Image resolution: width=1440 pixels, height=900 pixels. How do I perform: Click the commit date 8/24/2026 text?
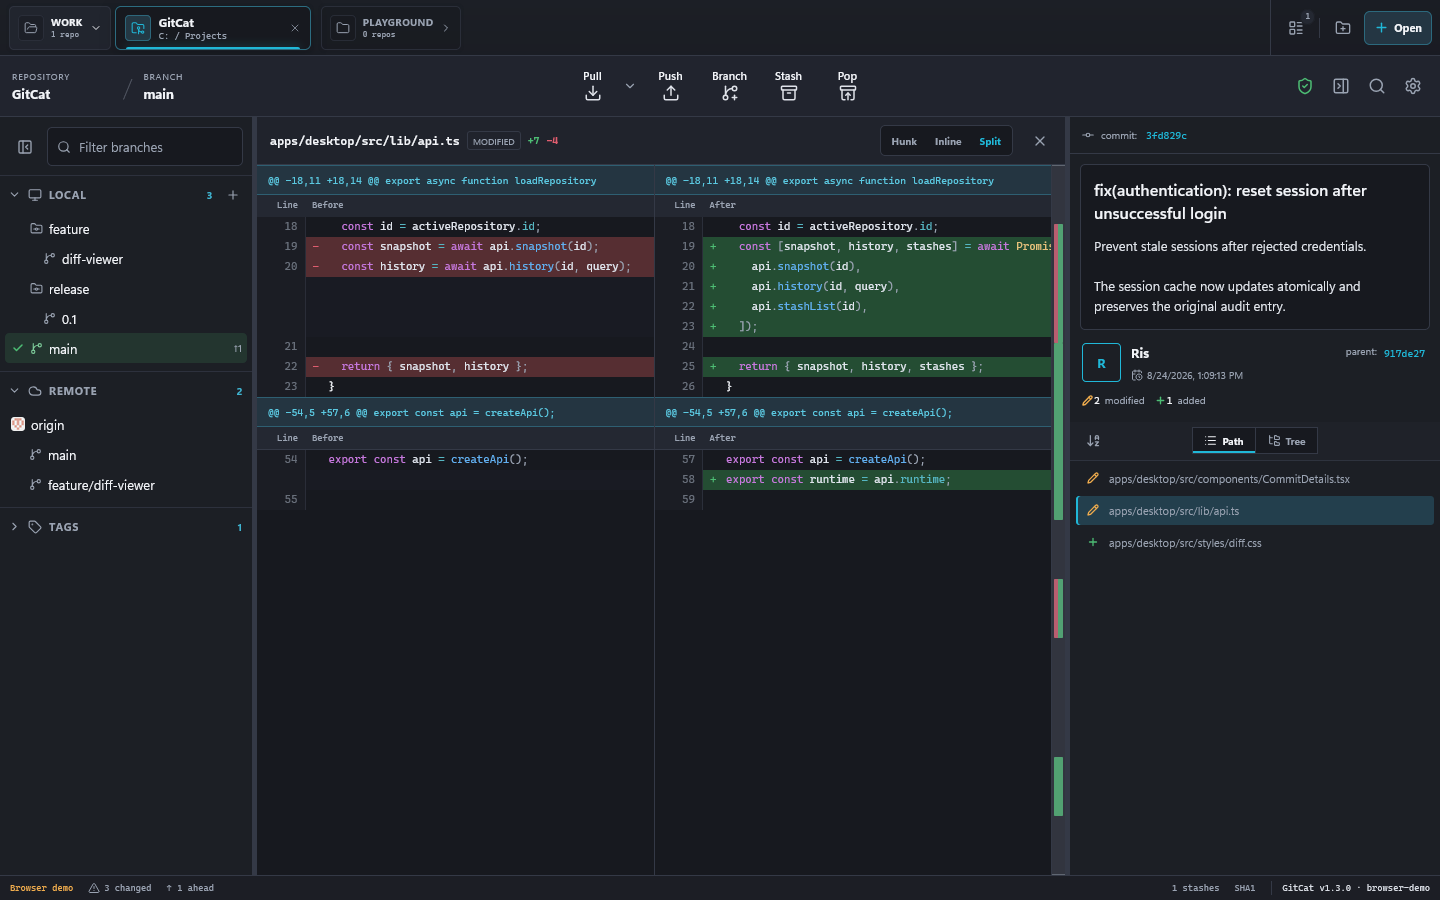(x=1195, y=376)
